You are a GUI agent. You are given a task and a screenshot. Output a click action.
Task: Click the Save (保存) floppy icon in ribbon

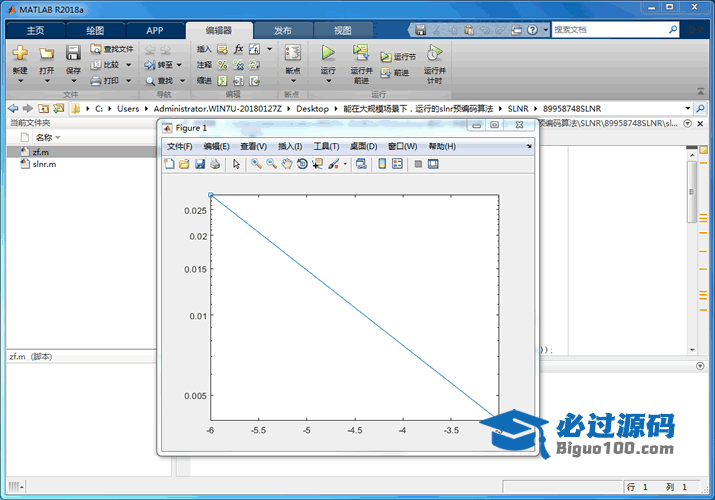pos(73,53)
